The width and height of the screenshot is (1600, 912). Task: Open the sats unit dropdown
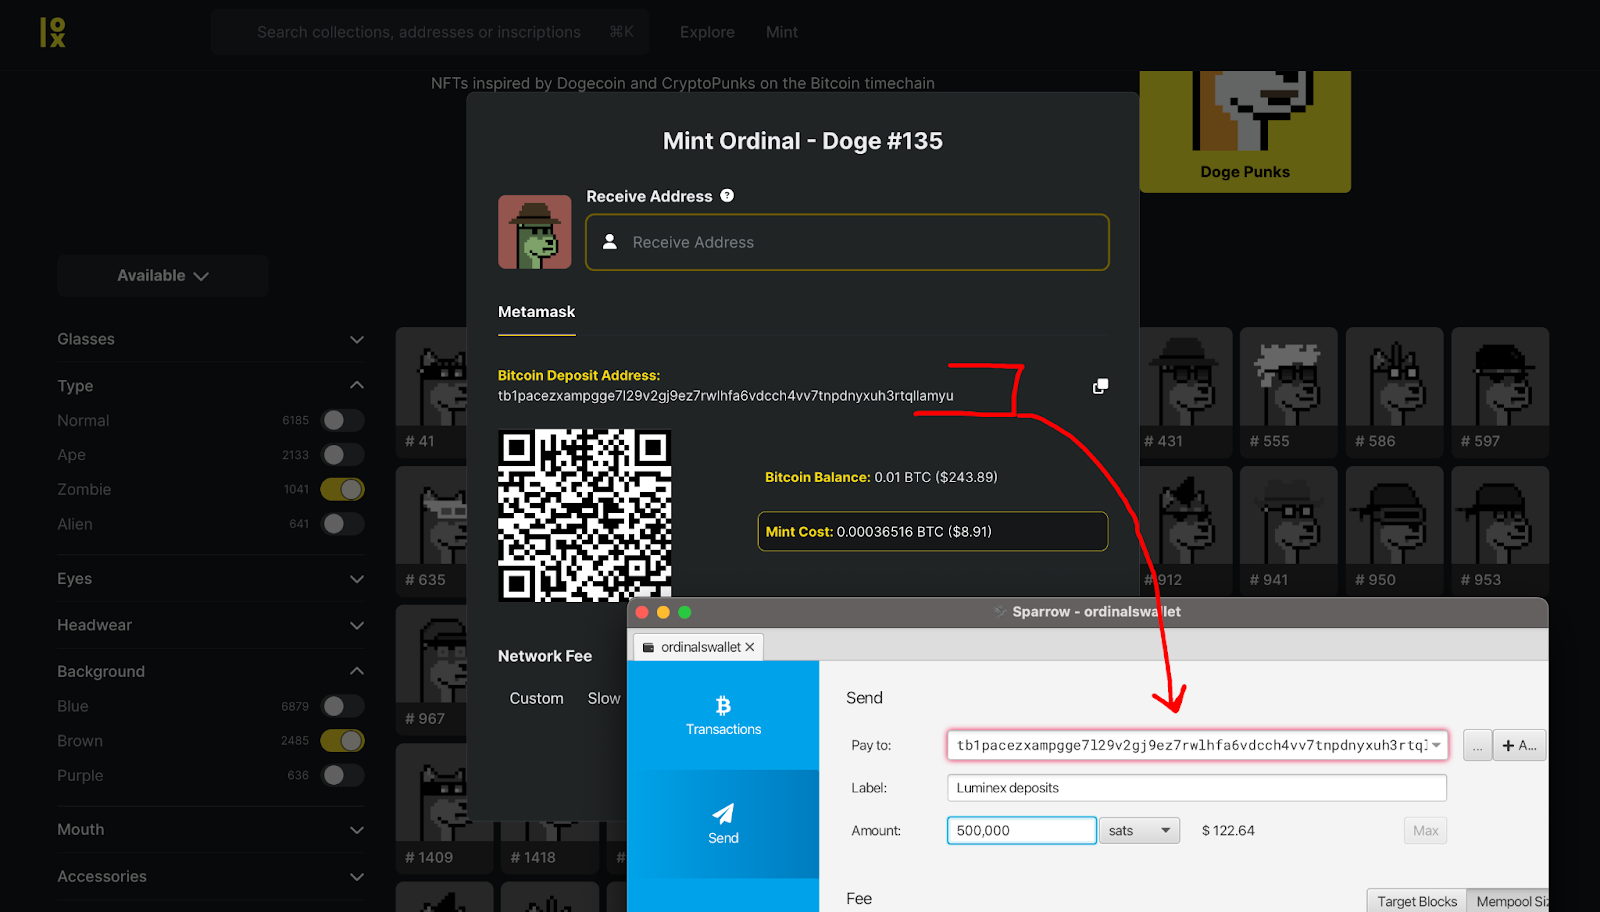click(1139, 830)
